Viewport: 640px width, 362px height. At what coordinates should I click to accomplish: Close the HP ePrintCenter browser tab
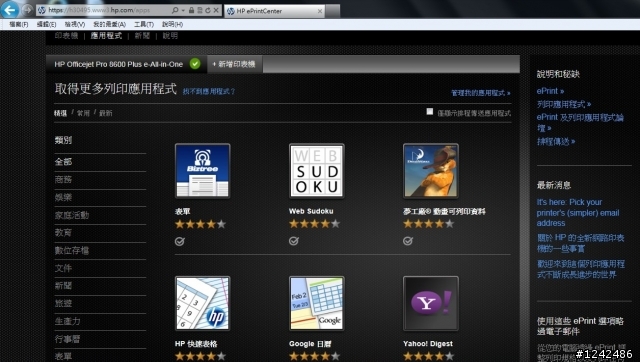click(320, 11)
